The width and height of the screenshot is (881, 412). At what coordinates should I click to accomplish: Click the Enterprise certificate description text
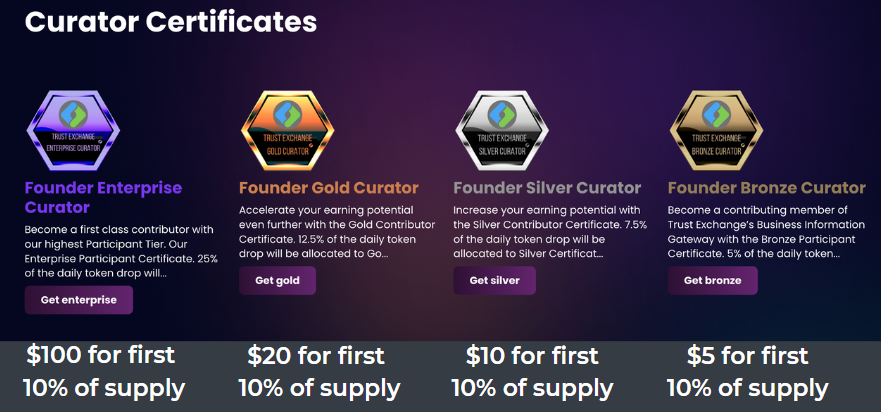[121, 252]
